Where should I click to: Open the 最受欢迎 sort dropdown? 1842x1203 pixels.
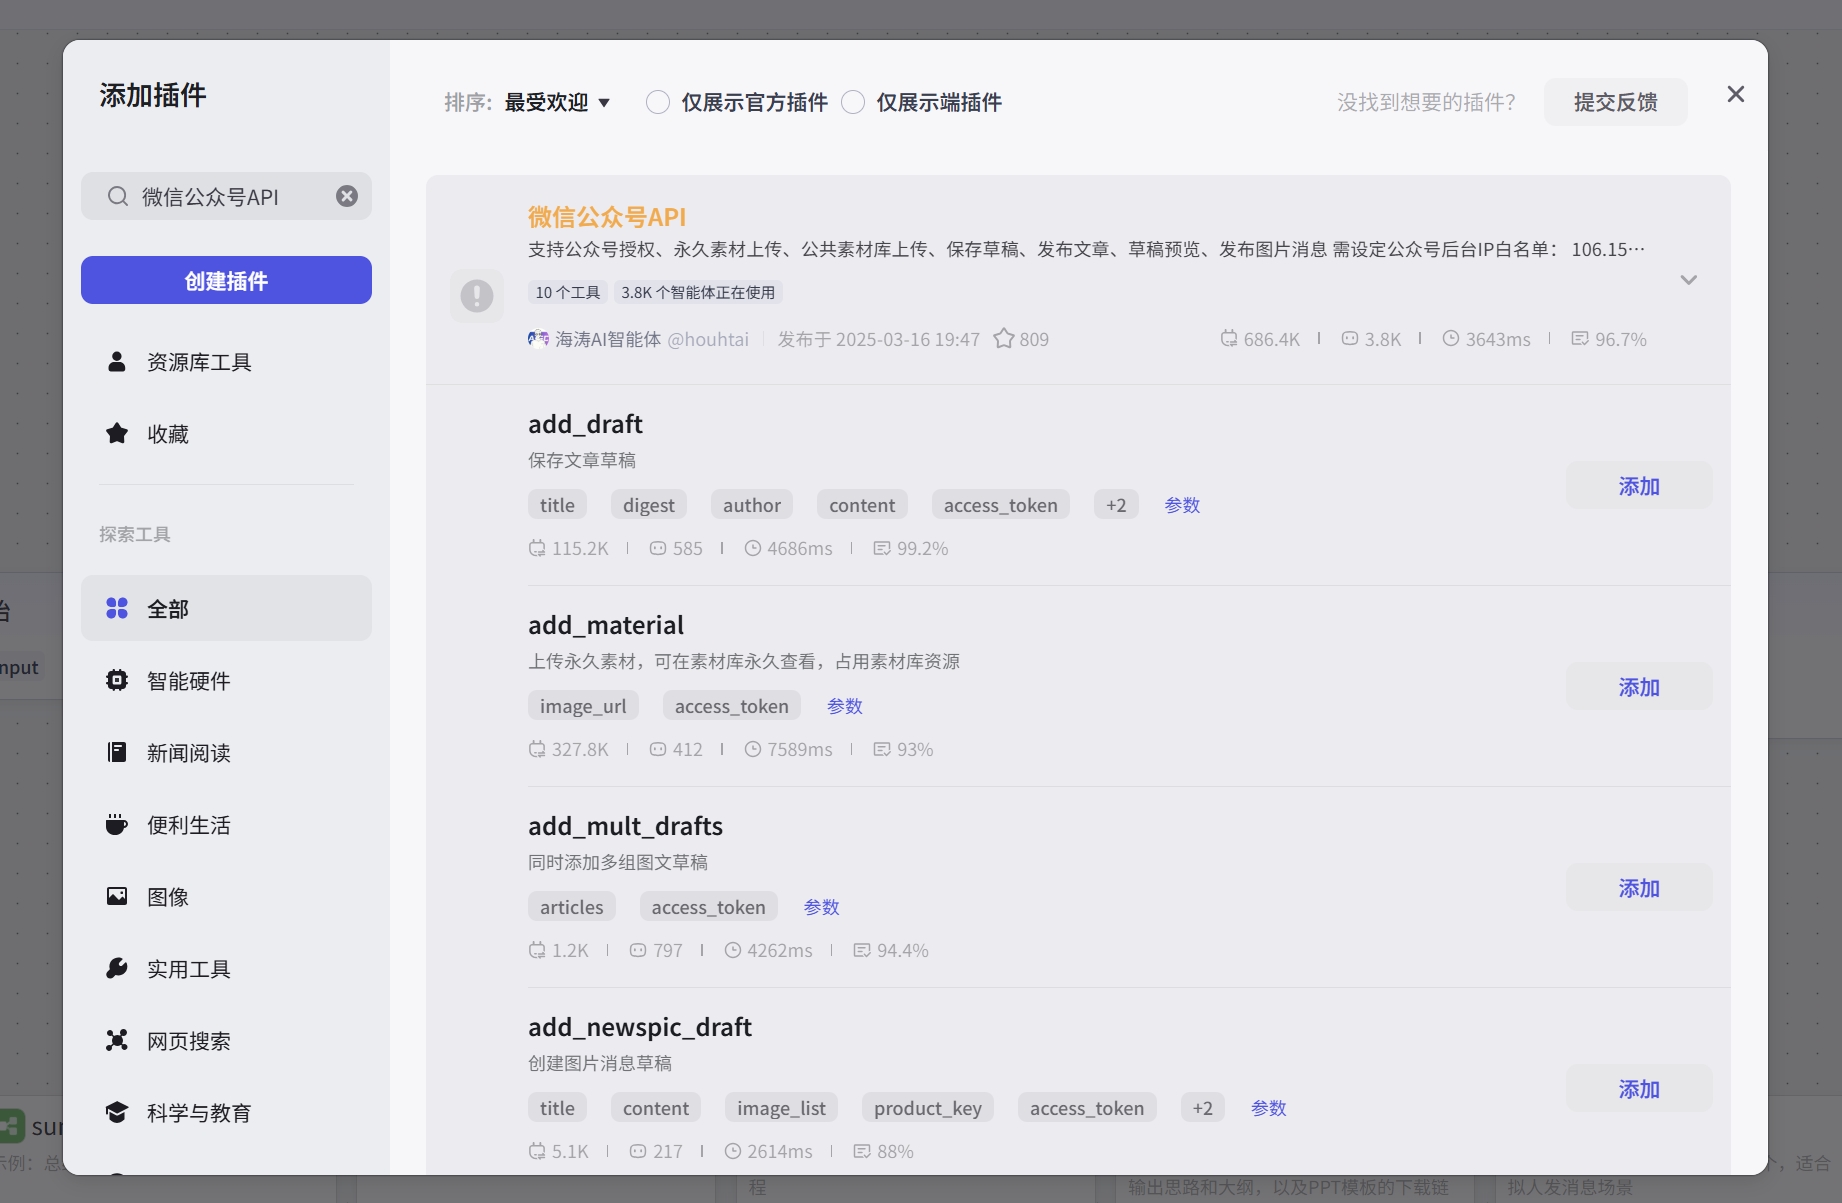point(557,102)
